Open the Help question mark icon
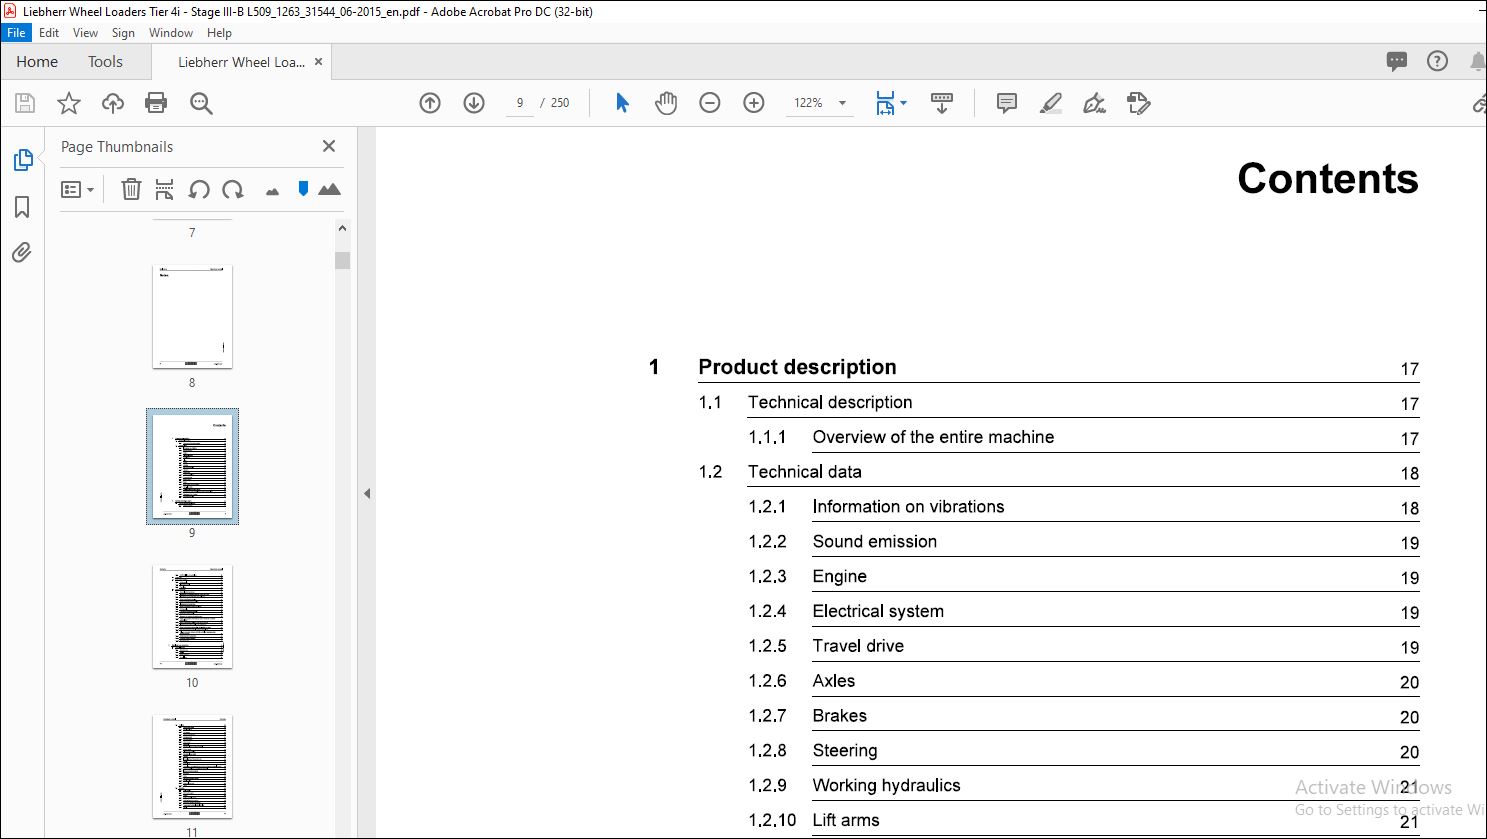 coord(1437,61)
